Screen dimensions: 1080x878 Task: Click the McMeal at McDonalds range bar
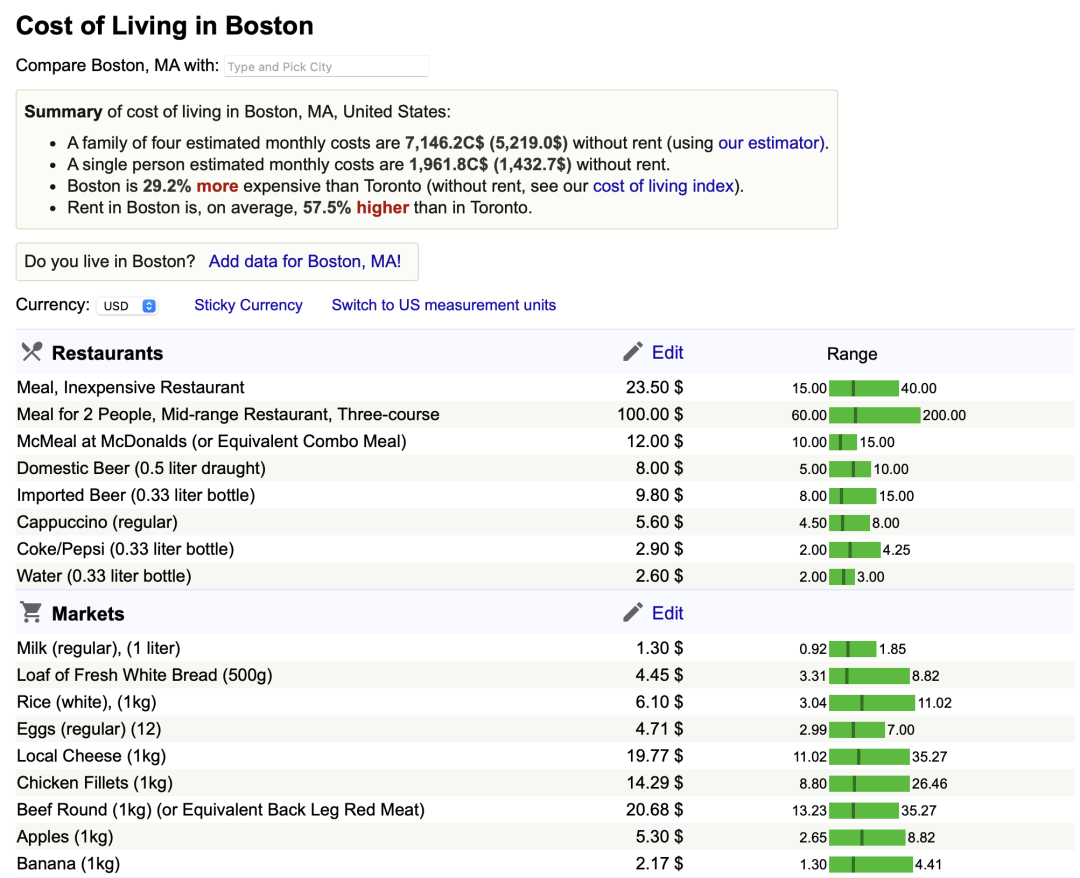coord(843,442)
